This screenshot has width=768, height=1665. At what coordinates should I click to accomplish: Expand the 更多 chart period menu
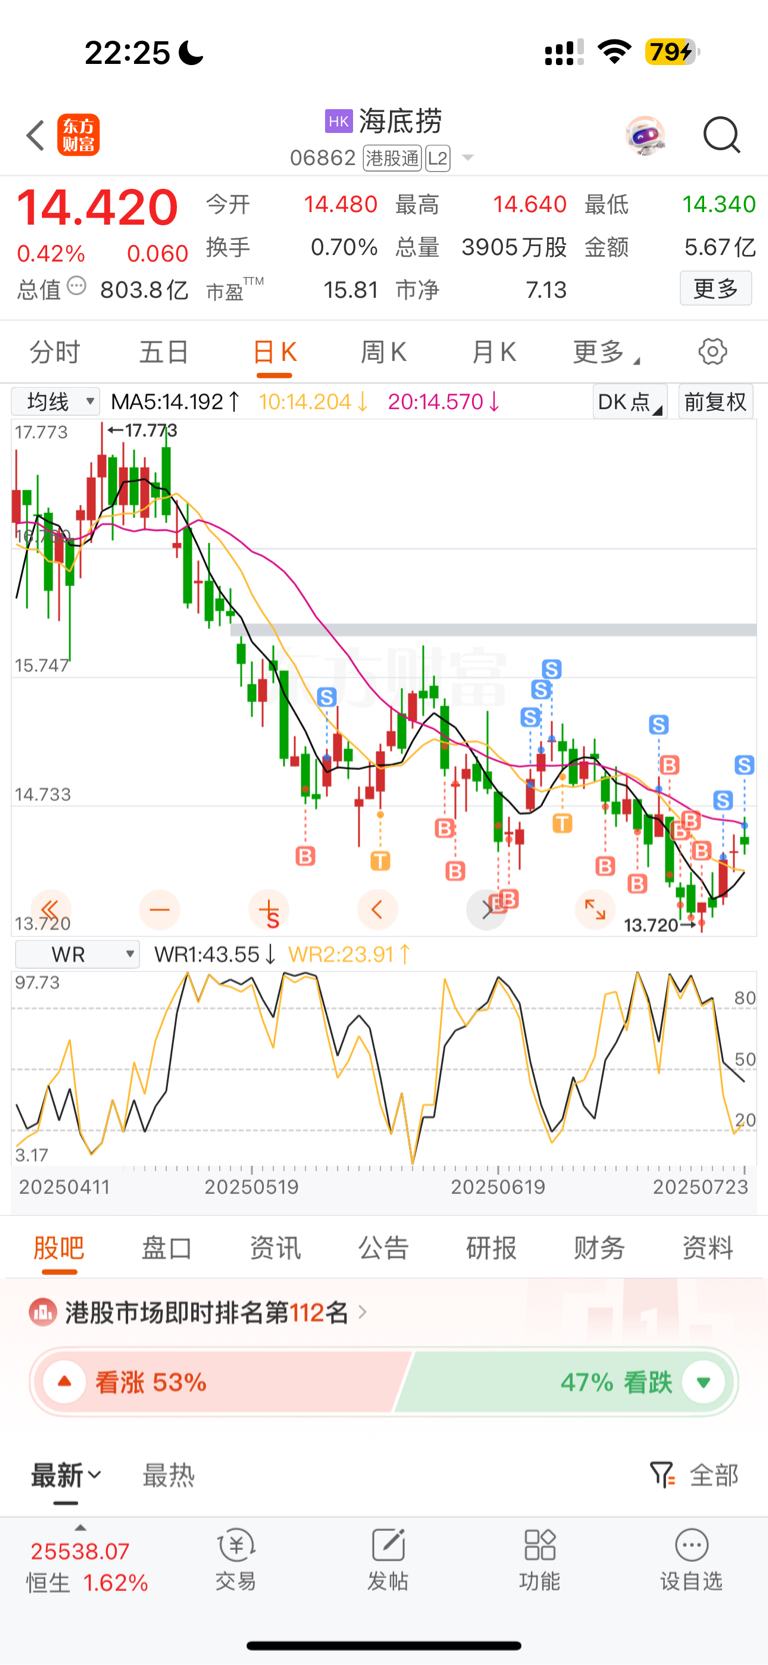(x=607, y=352)
